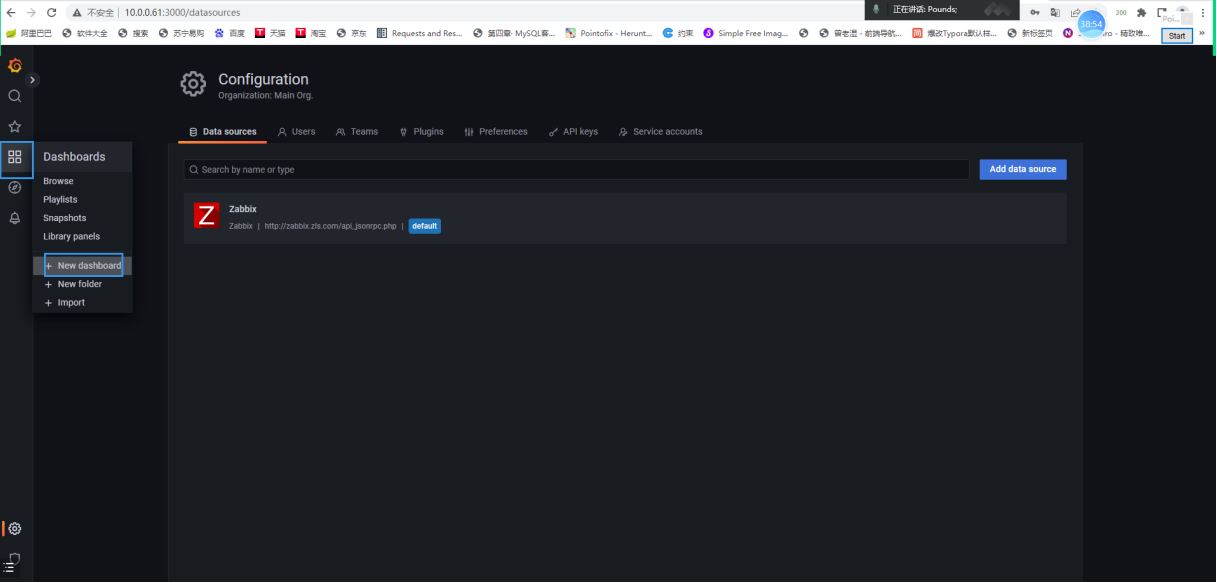Click the Dashboards grid icon in sidebar
Screen dimensions: 1217x583
[15, 157]
